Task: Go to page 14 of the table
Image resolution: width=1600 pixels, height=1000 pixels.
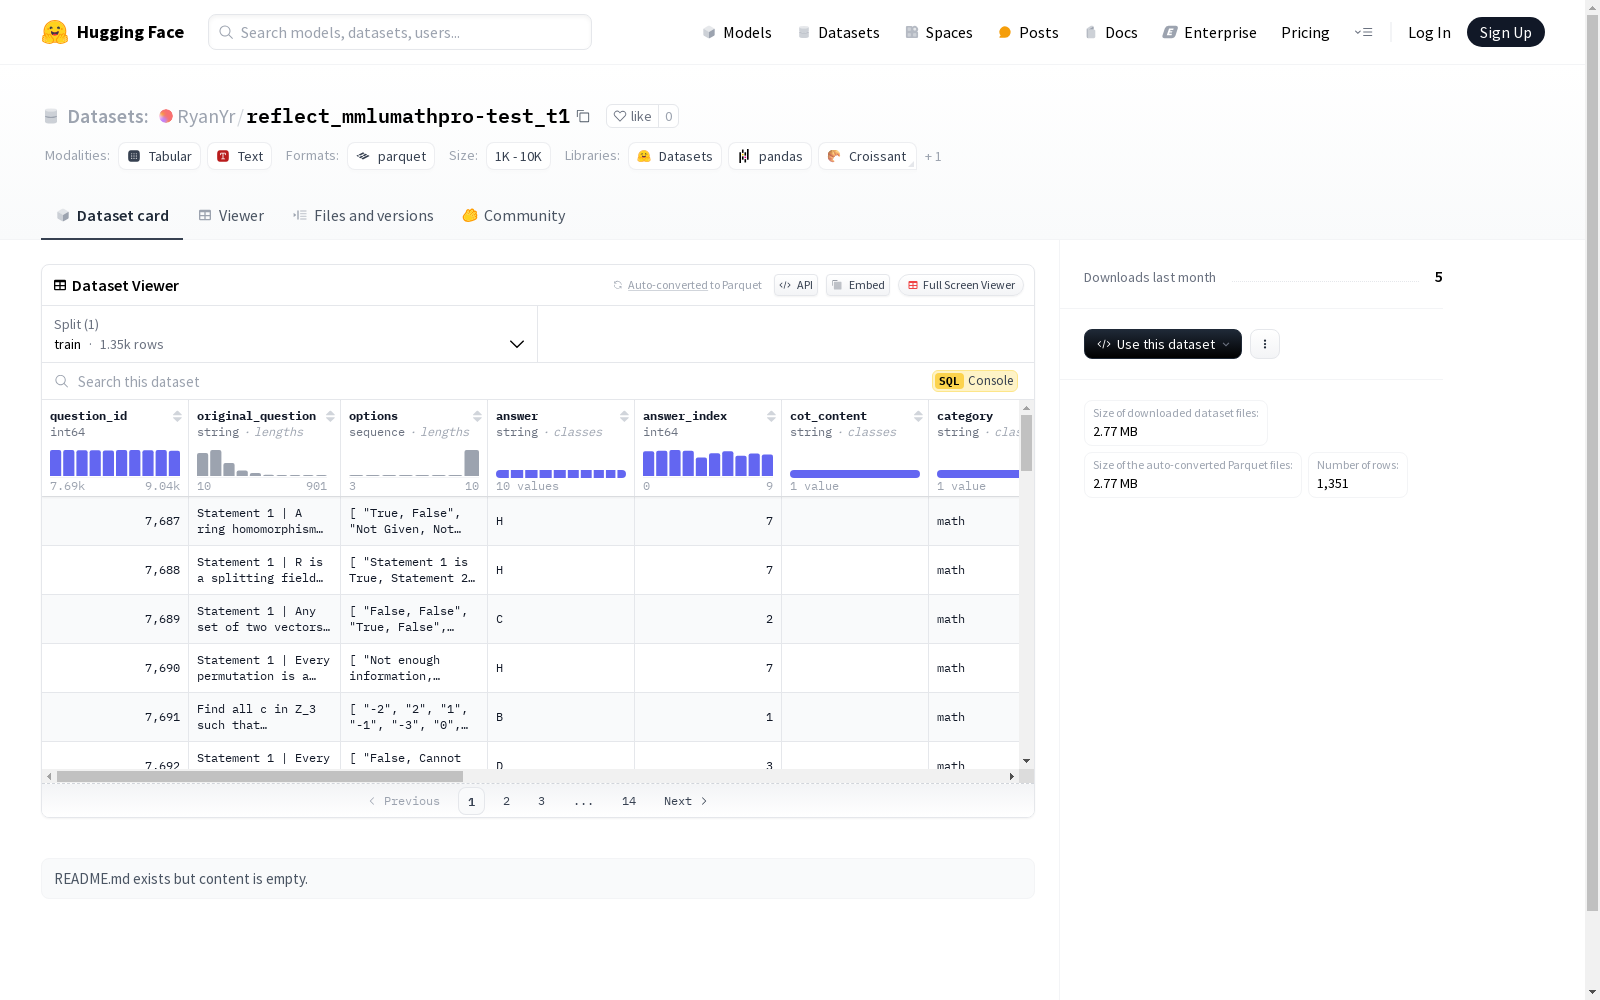Action: pos(628,801)
